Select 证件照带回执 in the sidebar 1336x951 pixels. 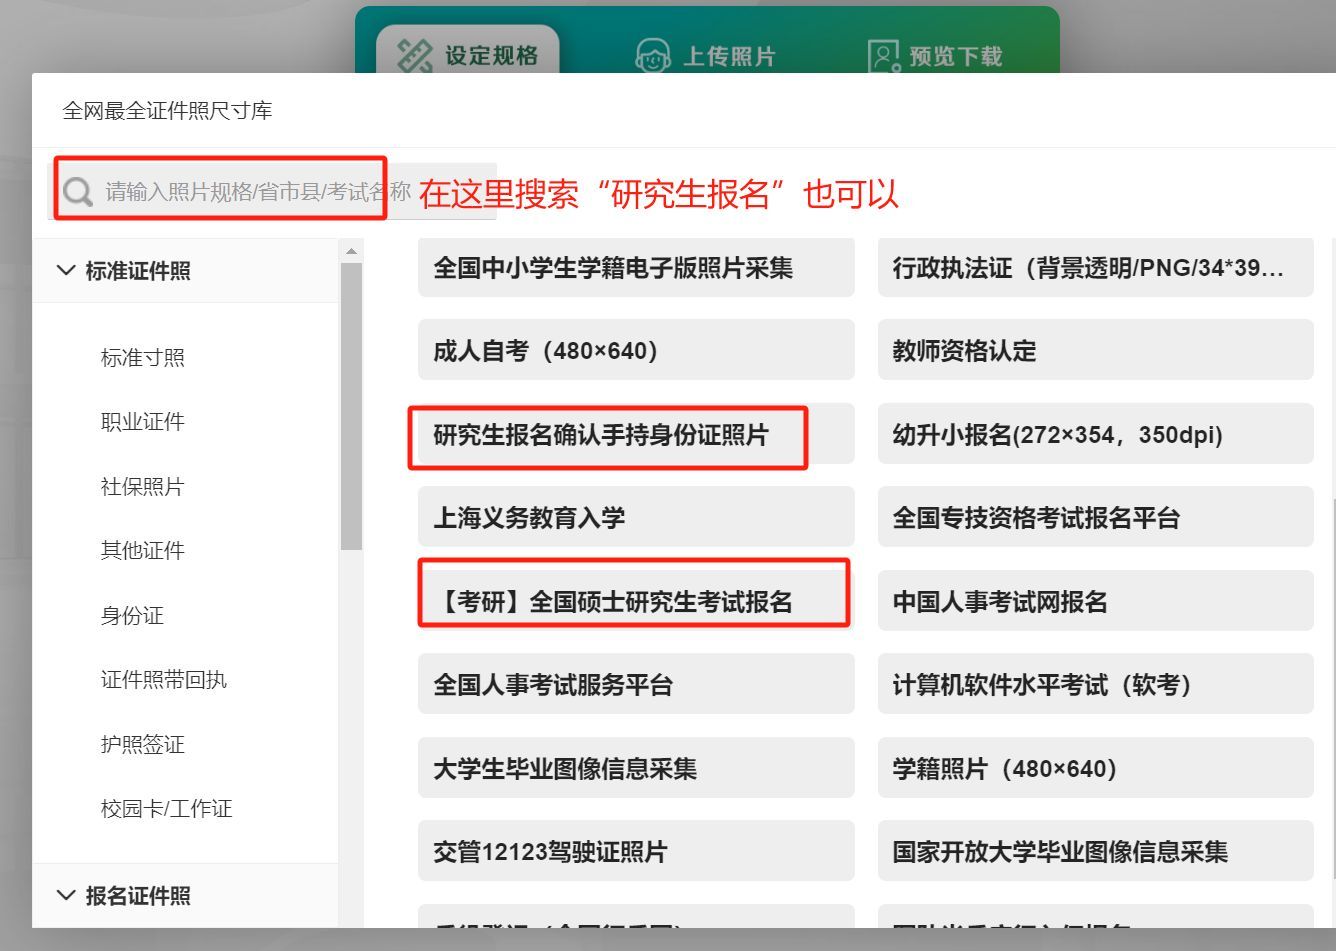(x=164, y=680)
